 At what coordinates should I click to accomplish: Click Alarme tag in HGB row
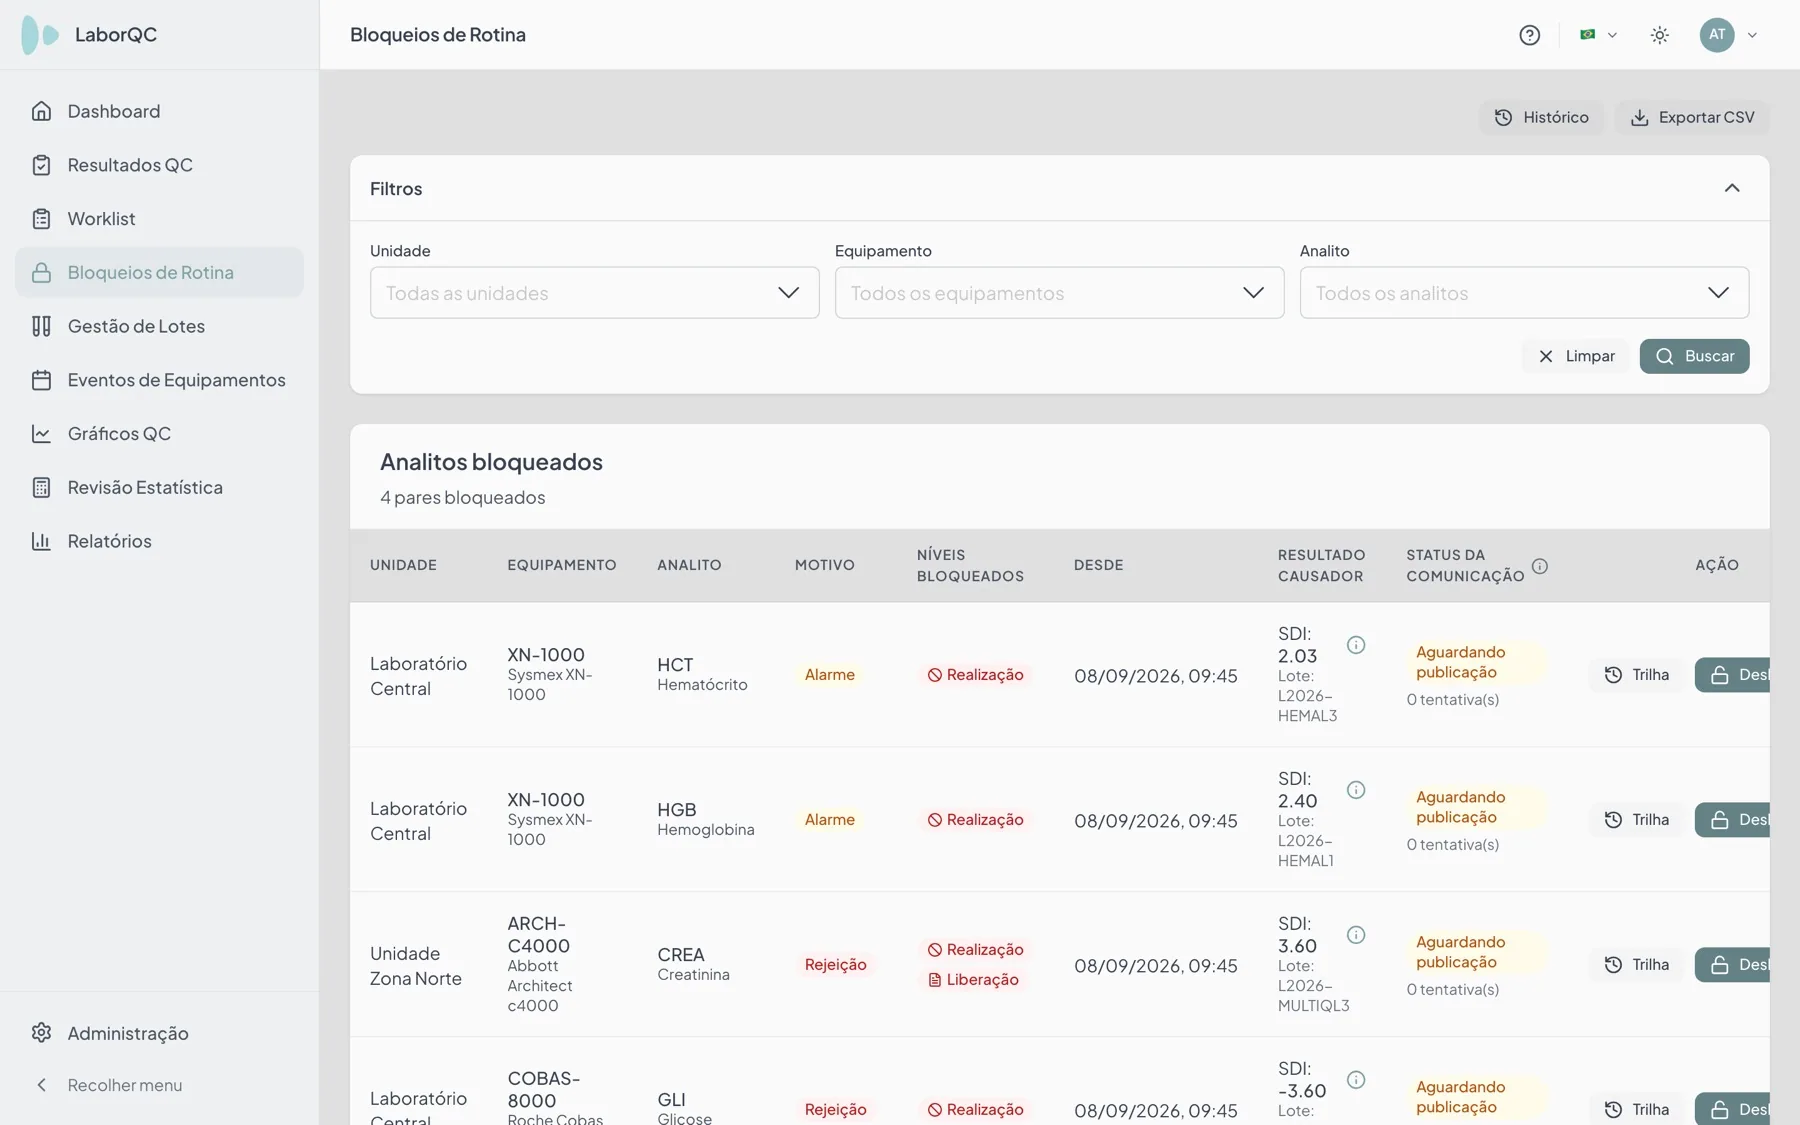click(830, 820)
